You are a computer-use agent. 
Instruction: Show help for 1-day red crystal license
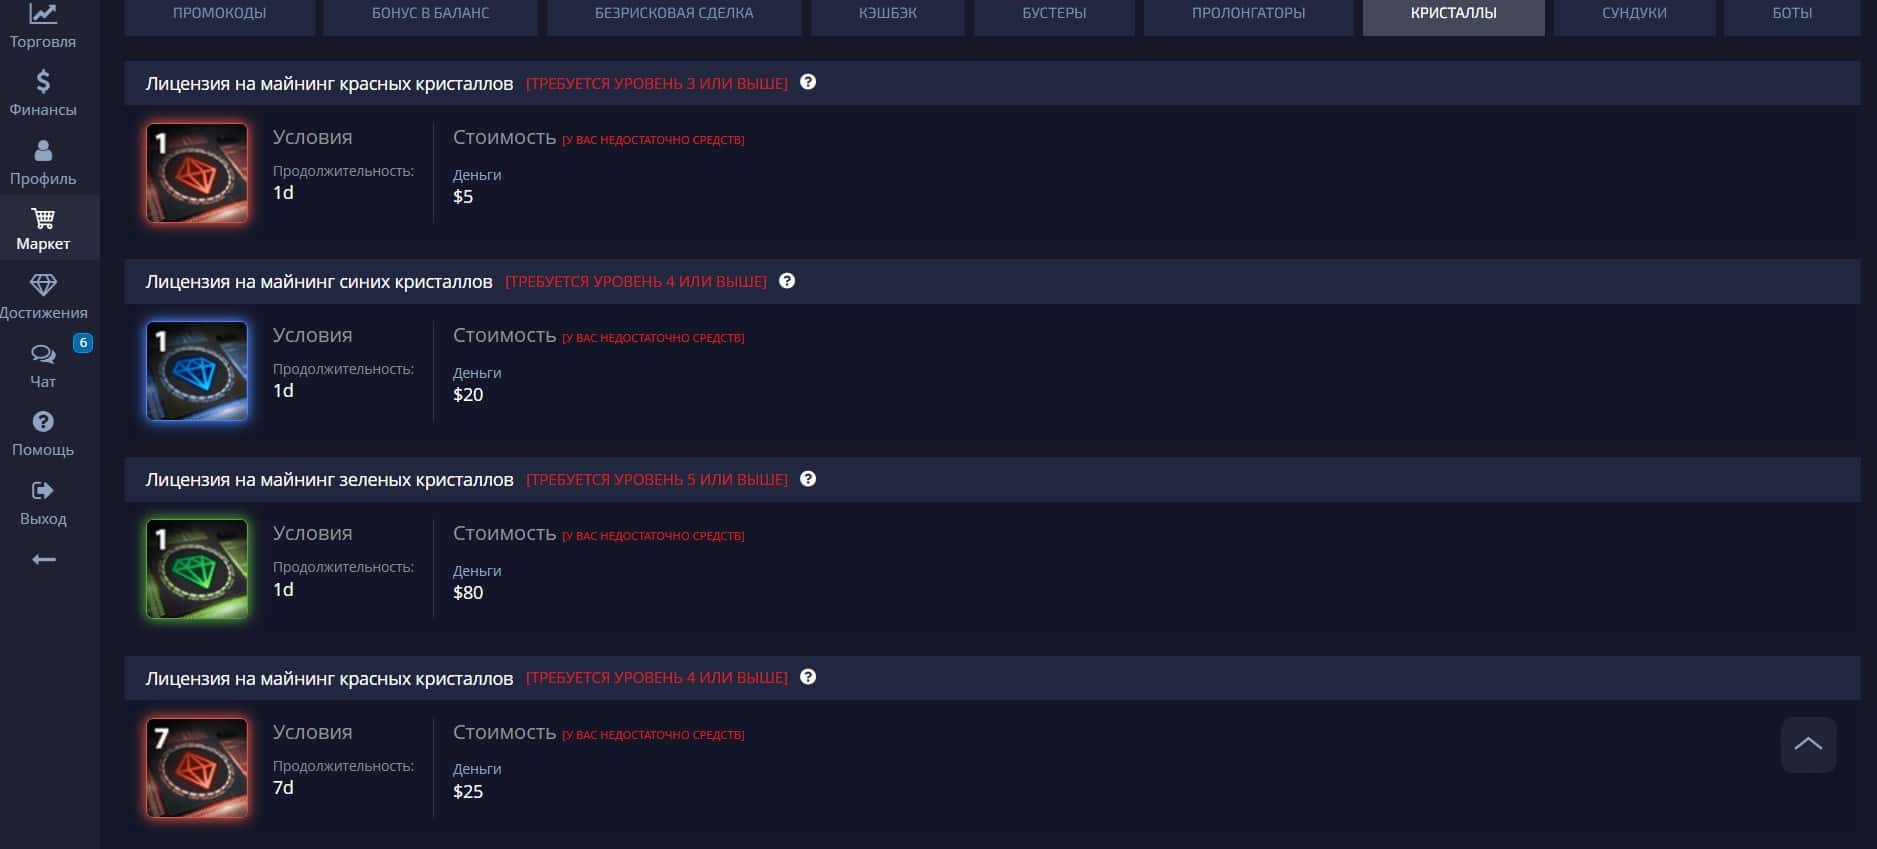click(x=808, y=82)
